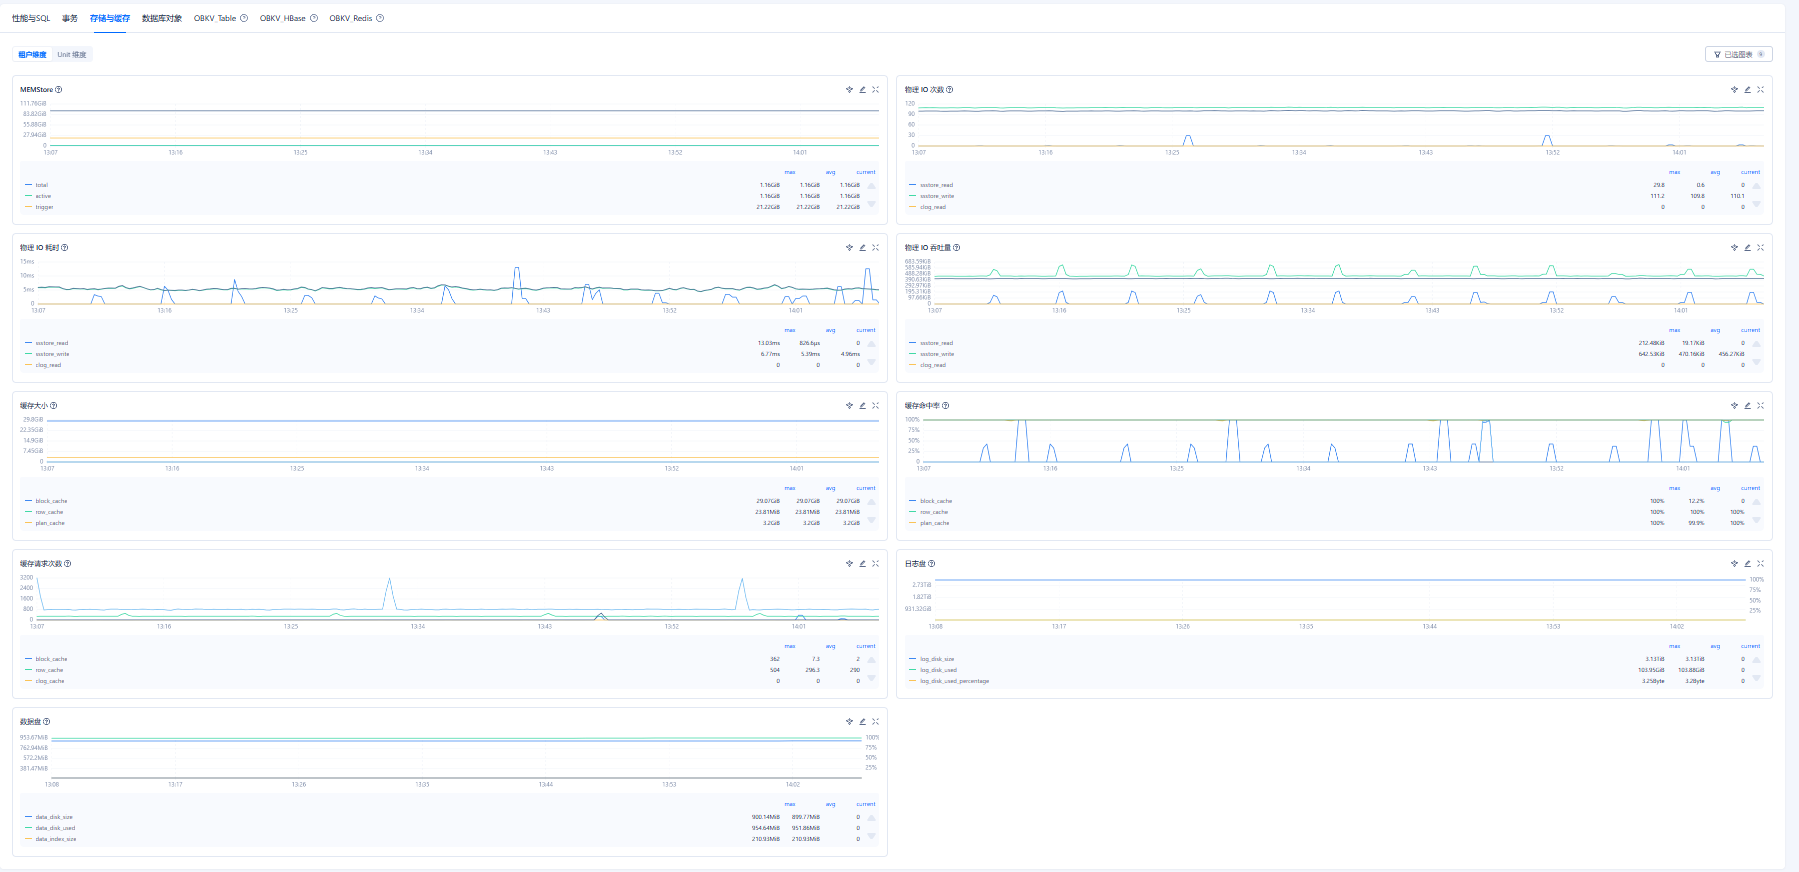
Task: Click the sparkle analysis icon on 物理 IO 耗时 chart
Action: point(849,248)
